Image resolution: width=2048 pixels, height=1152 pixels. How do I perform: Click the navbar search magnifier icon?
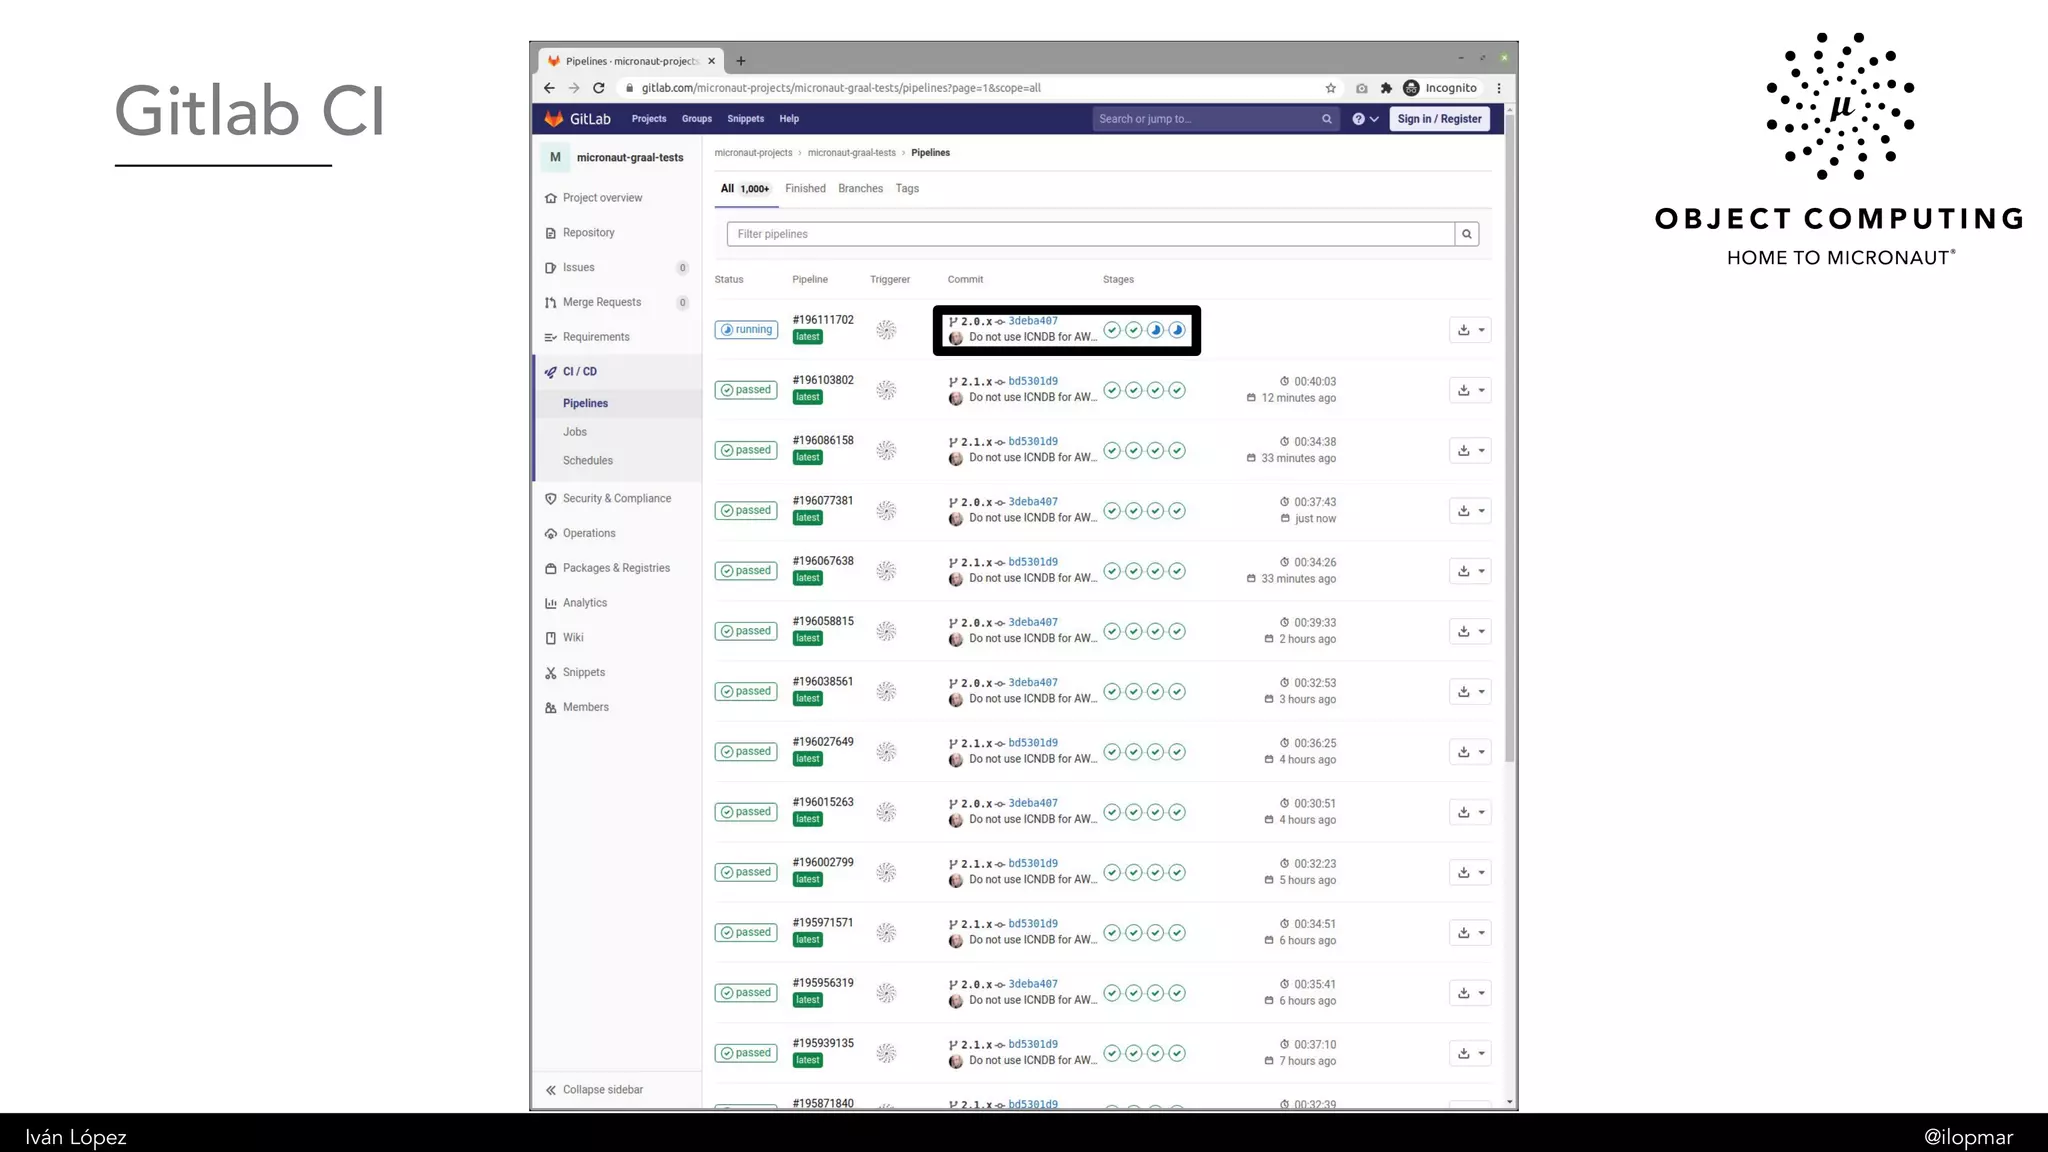click(1327, 119)
